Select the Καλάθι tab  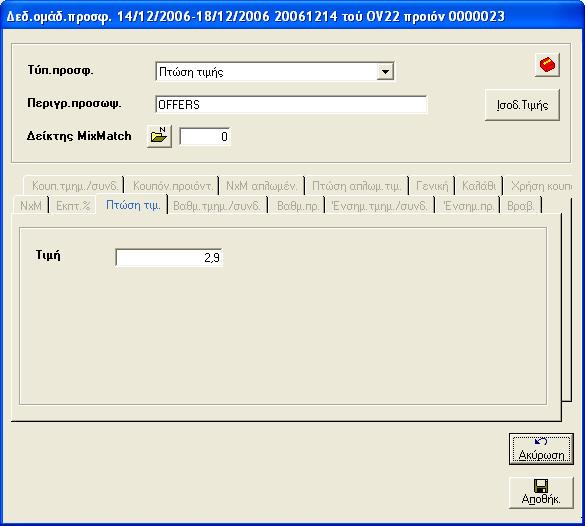479,185
